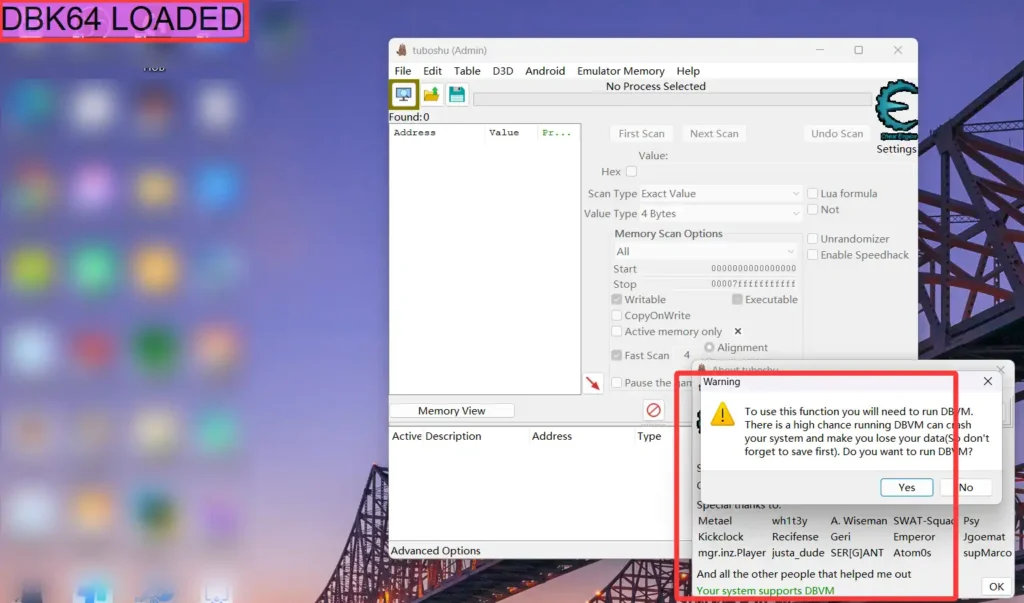Open the Scan Type dropdown
This screenshot has height=603, width=1024.
(720, 193)
